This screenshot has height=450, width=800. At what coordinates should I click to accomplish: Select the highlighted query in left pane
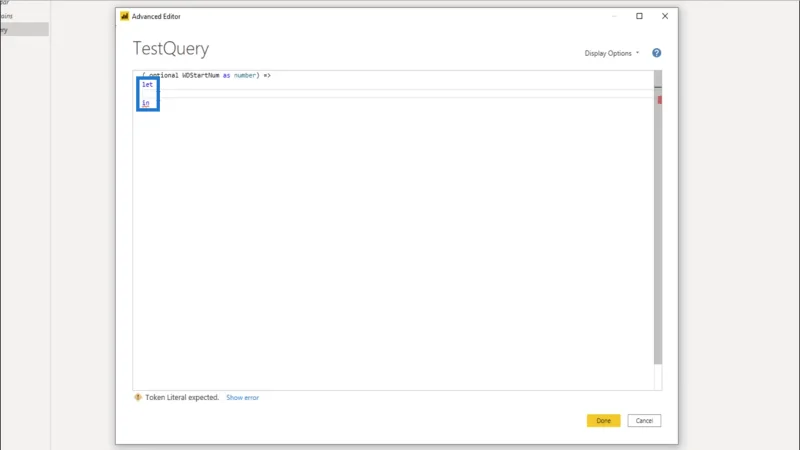coord(24,30)
